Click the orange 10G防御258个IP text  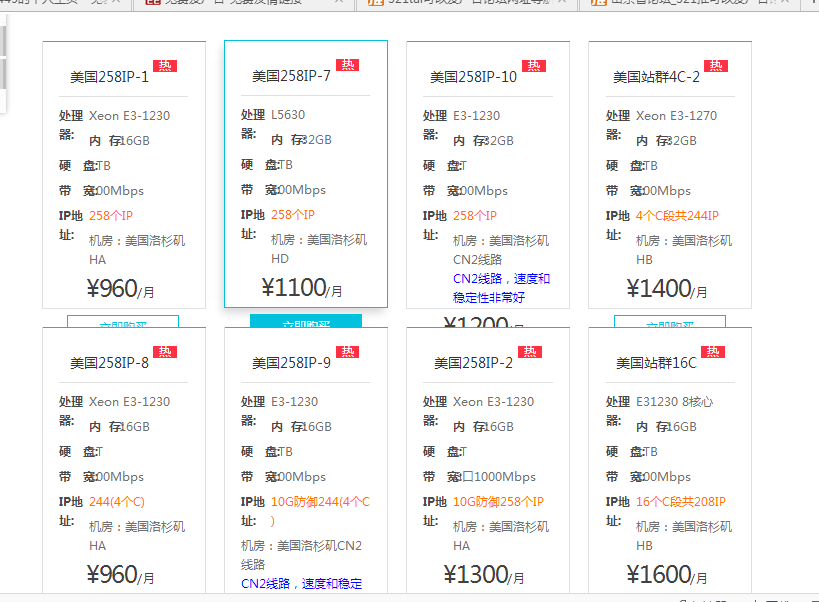tap(498, 502)
